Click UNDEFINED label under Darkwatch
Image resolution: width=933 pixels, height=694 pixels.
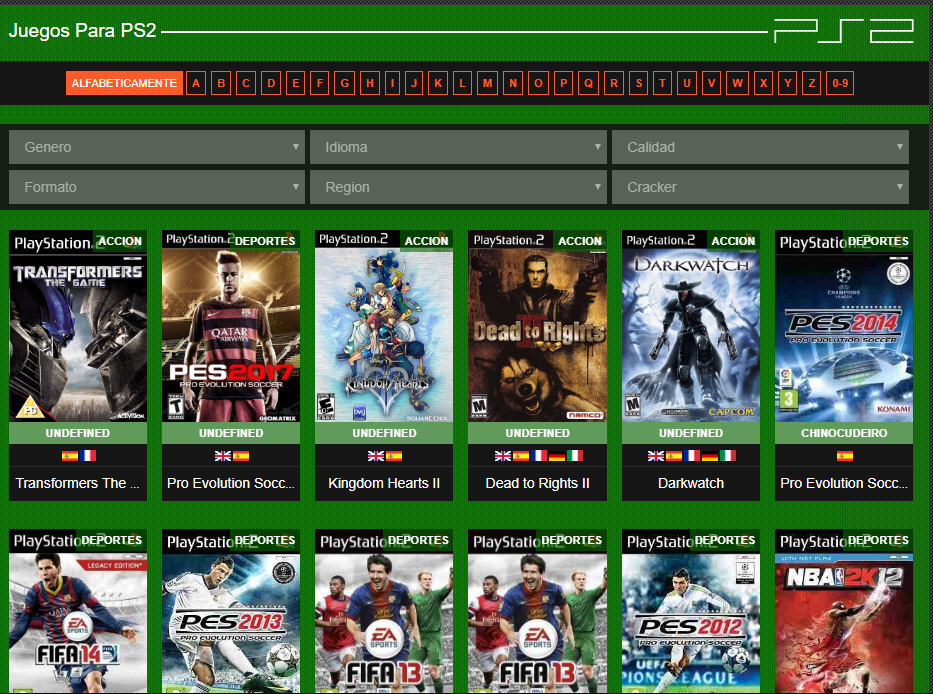pyautogui.click(x=691, y=433)
